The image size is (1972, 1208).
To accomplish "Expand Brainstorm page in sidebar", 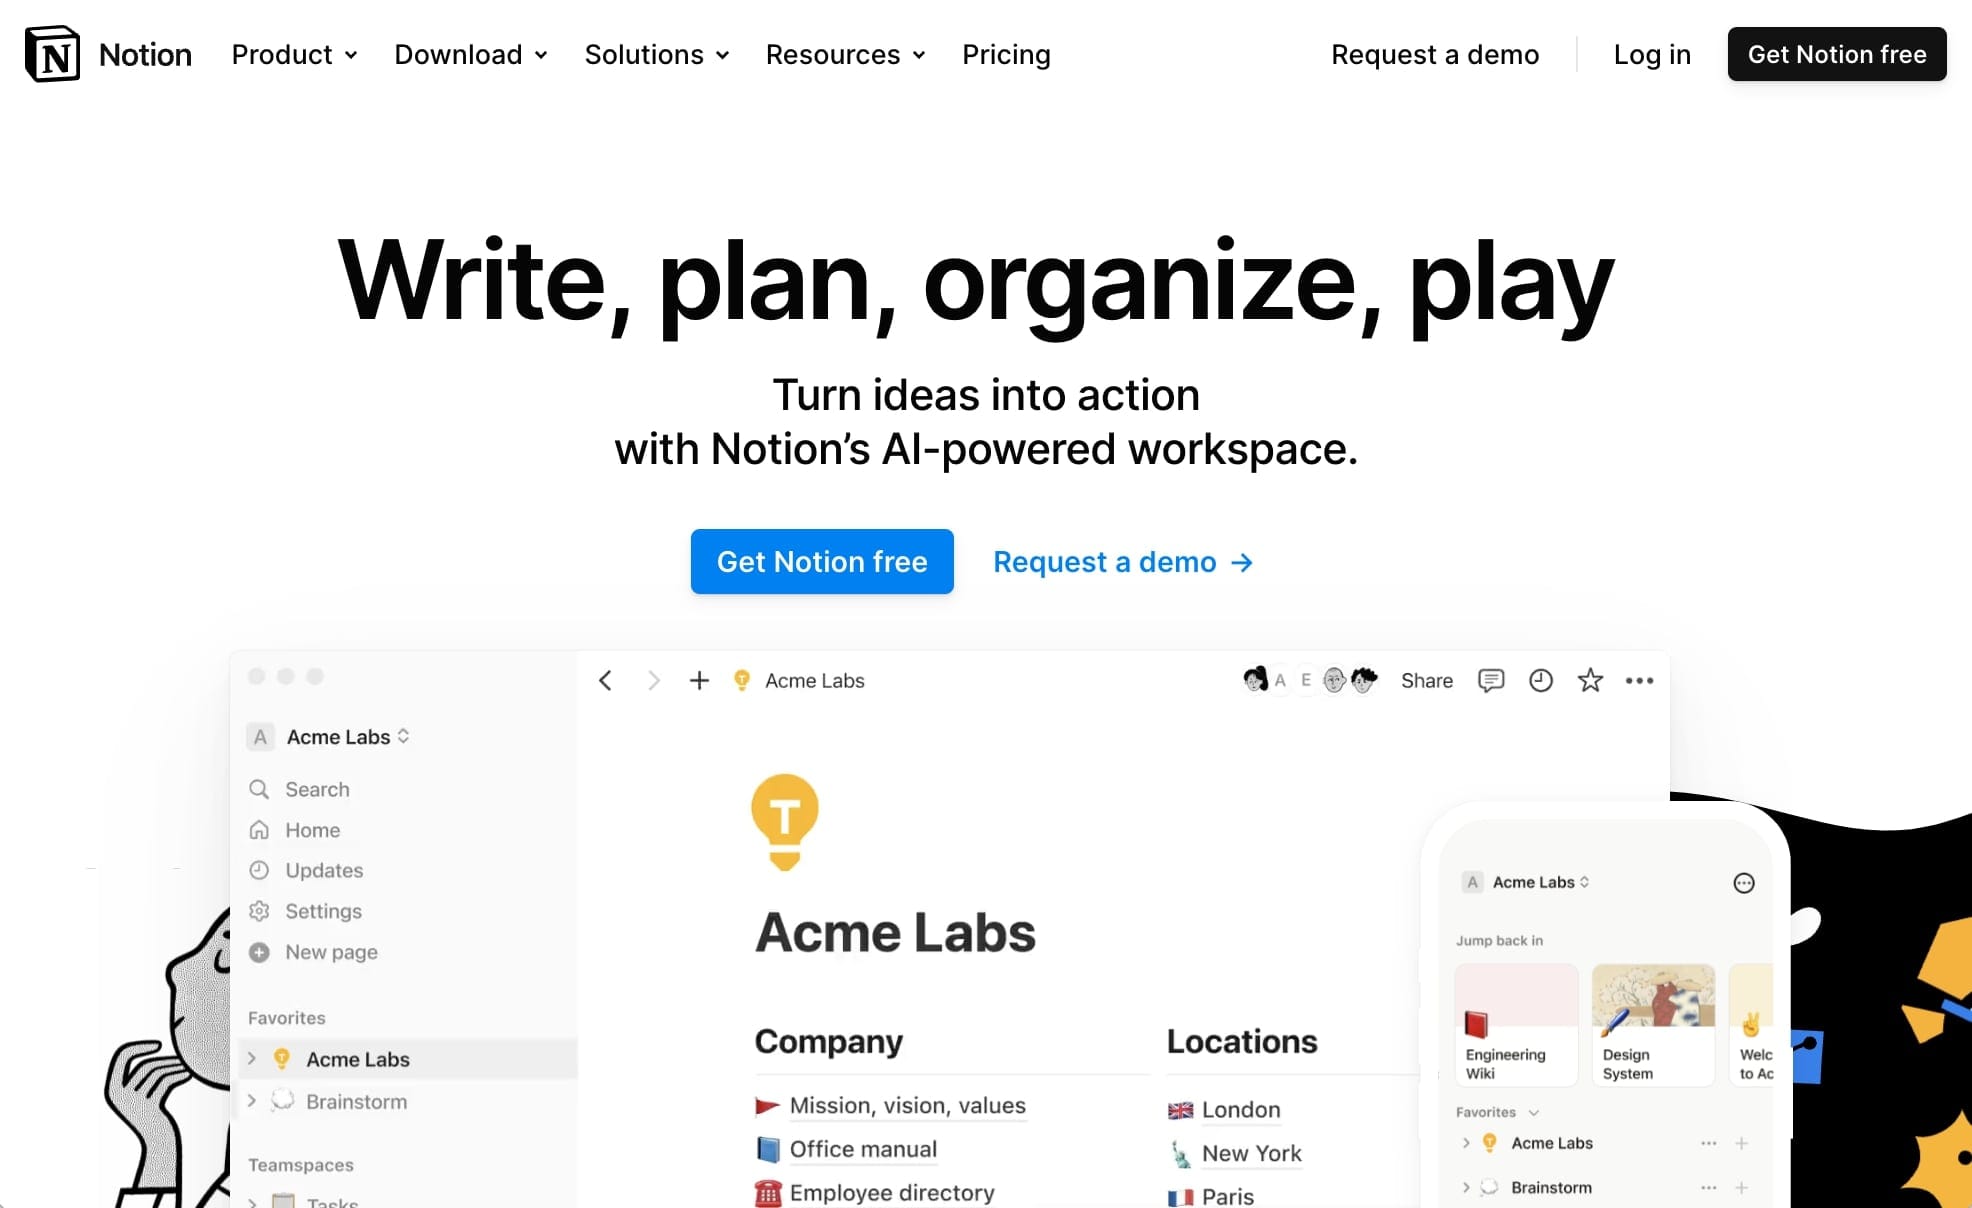I will pos(252,1101).
